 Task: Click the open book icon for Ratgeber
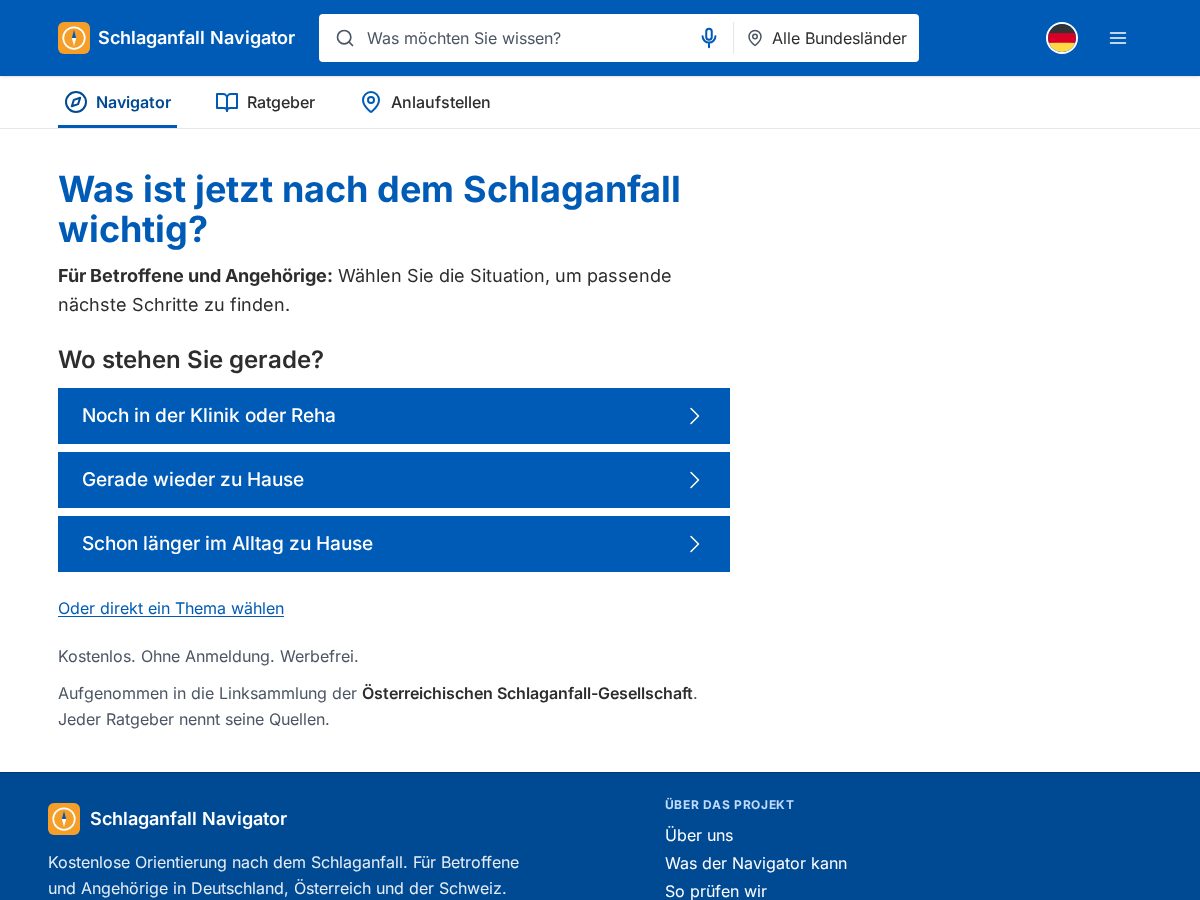pos(227,102)
